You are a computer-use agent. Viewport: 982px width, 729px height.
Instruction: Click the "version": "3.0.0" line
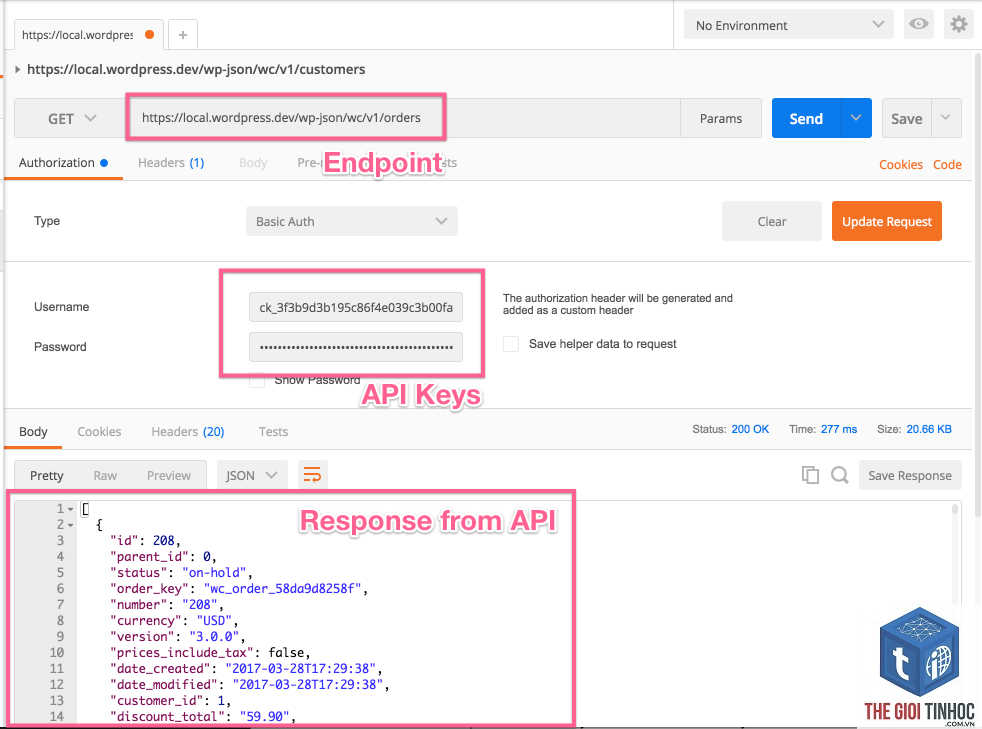coord(178,636)
